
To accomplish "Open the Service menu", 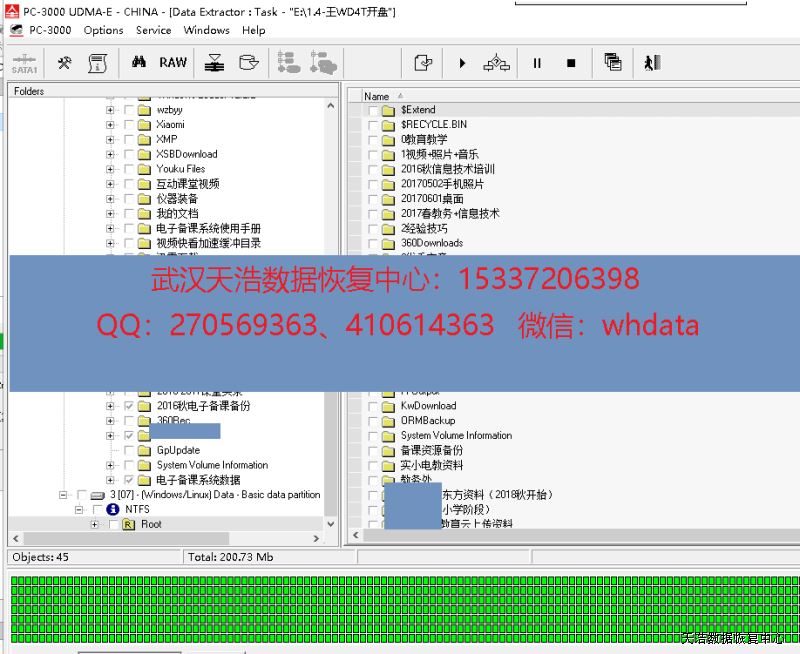I will point(153,30).
